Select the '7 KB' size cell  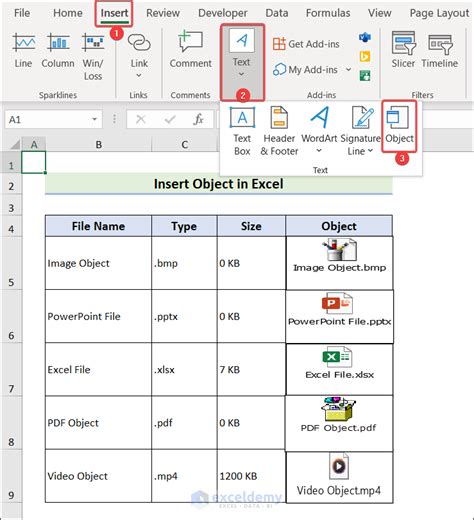pyautogui.click(x=251, y=370)
